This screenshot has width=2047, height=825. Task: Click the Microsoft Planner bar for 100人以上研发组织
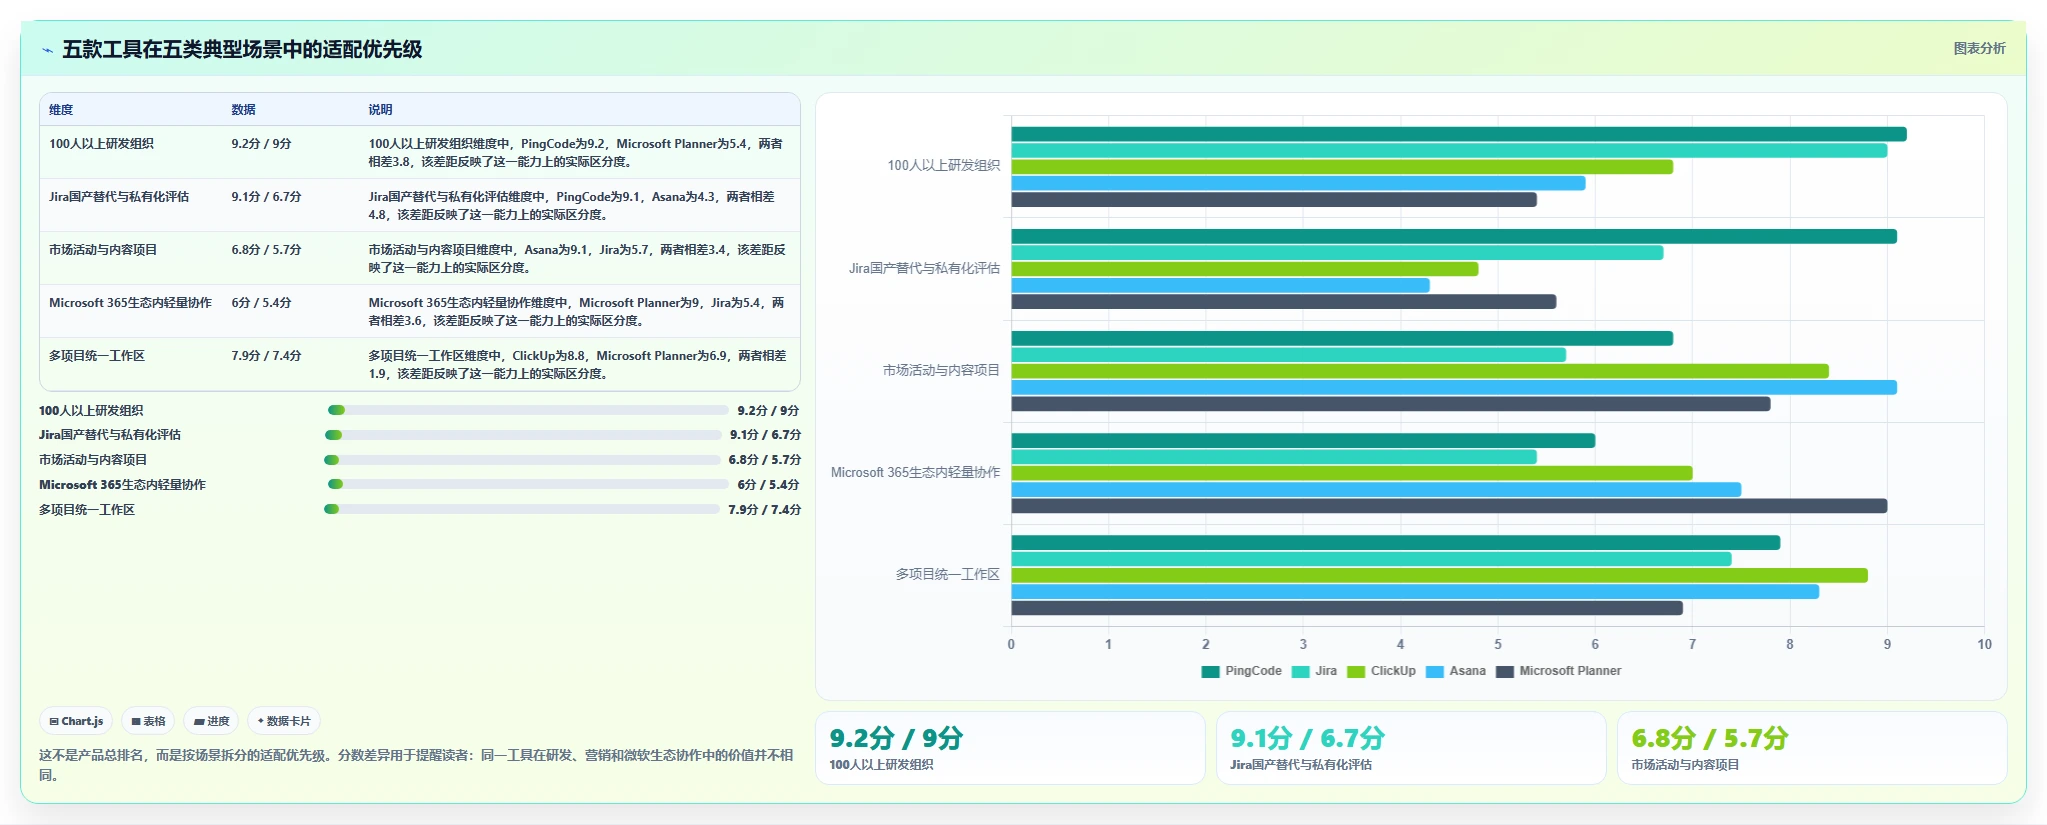pos(1274,200)
